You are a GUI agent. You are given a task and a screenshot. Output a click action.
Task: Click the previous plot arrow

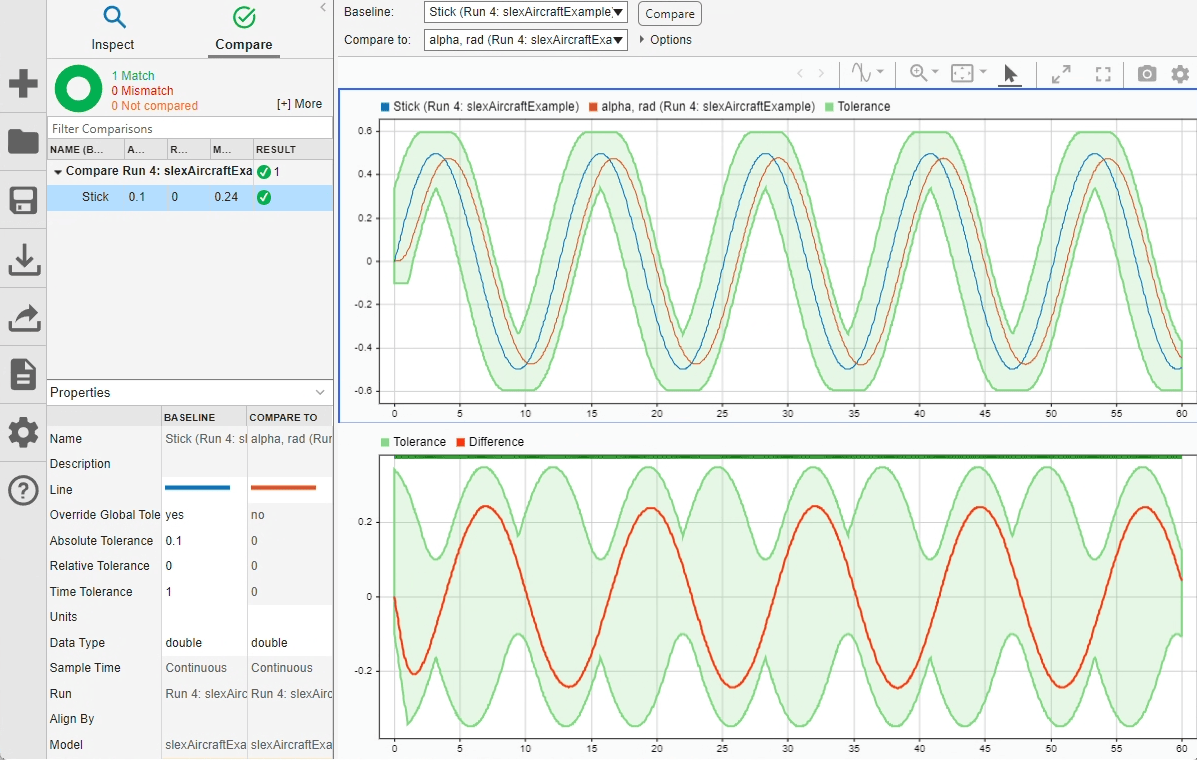pyautogui.click(x=799, y=73)
